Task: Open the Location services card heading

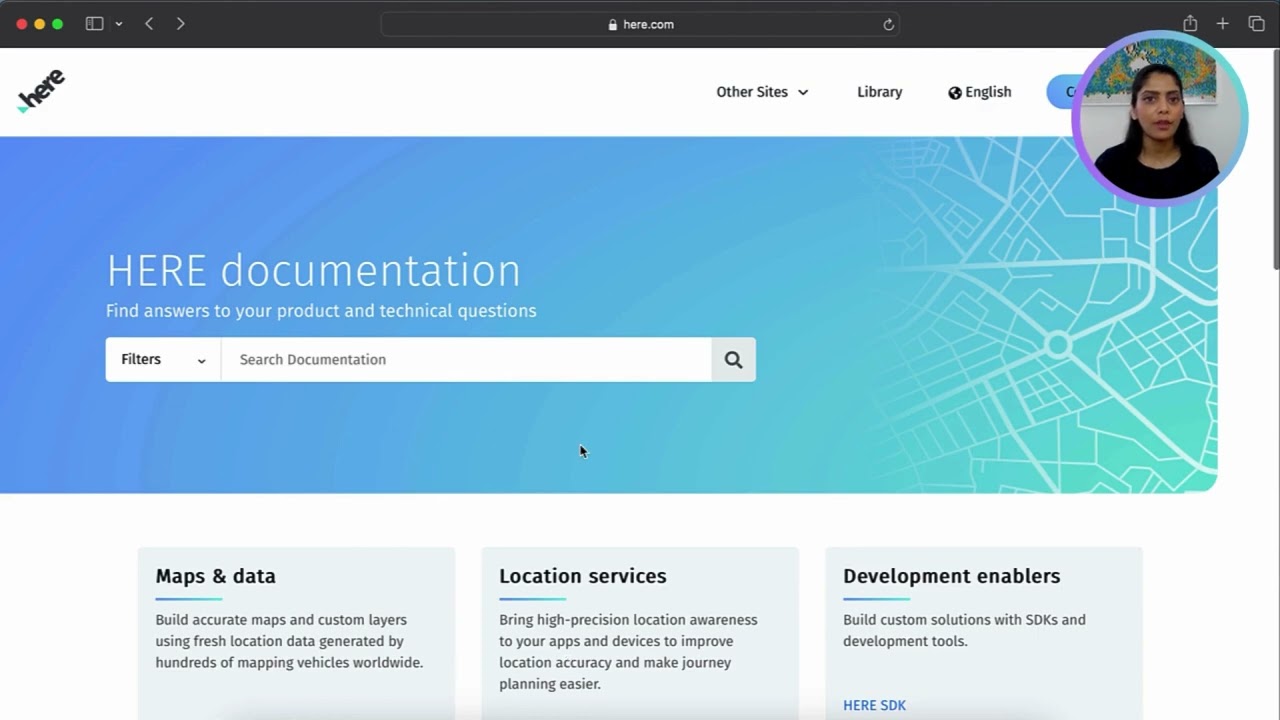Action: pyautogui.click(x=582, y=576)
